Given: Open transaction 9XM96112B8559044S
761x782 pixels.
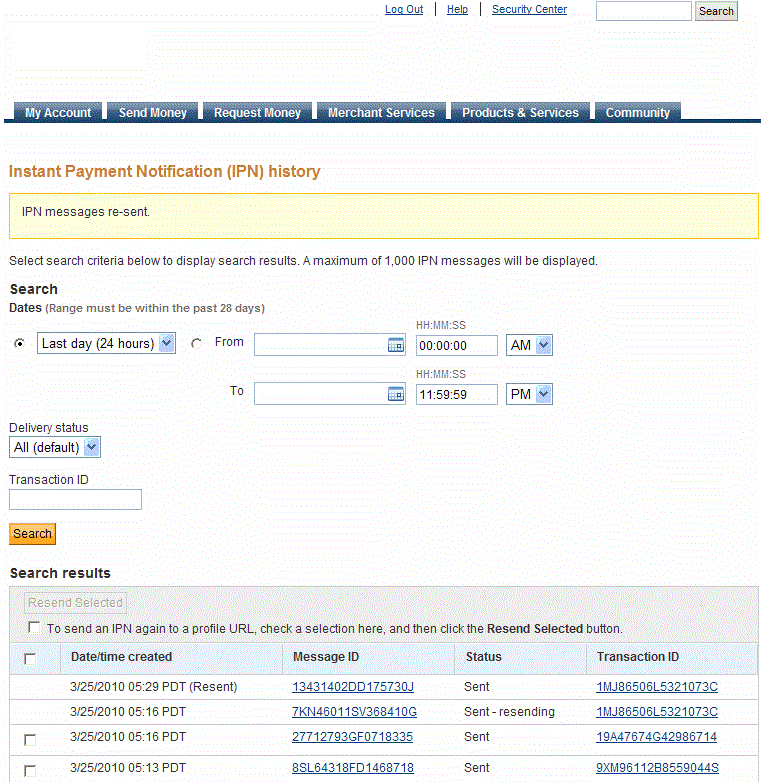Looking at the screenshot, I should pos(657,768).
